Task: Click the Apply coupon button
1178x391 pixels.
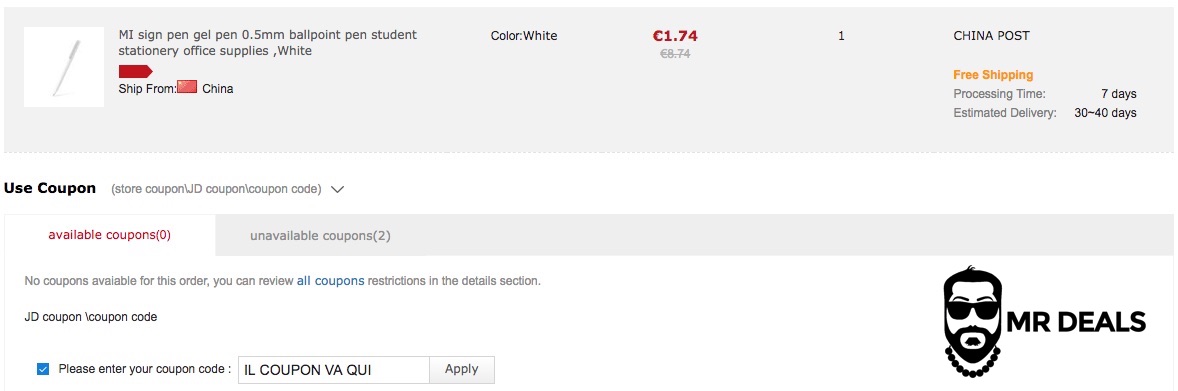Action: coord(461,369)
